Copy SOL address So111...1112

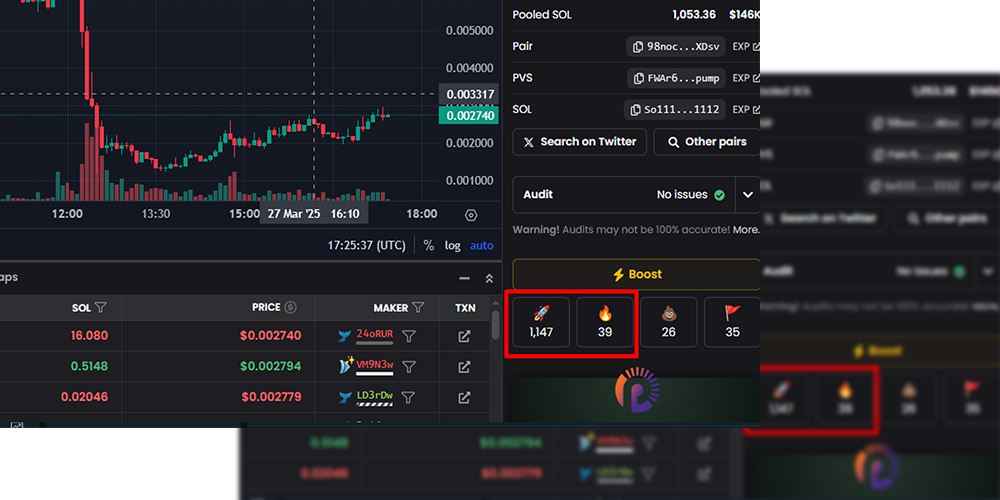pos(674,110)
